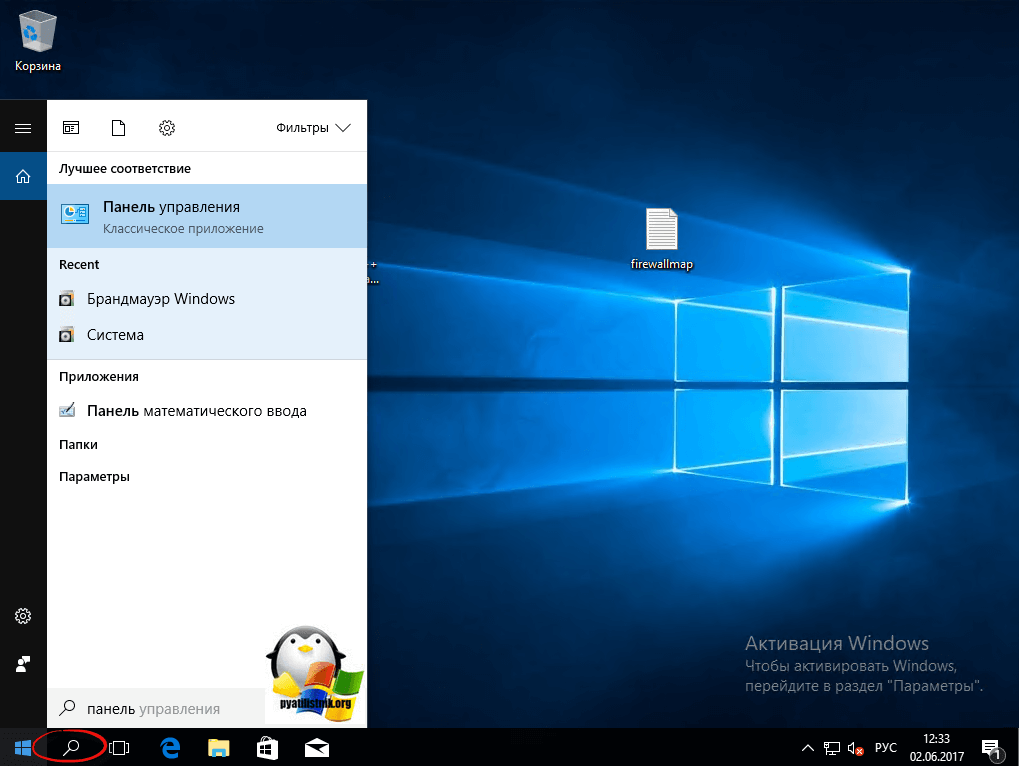Open Брандмауэр Windows recent item
The image size is (1019, 766).
tap(160, 299)
